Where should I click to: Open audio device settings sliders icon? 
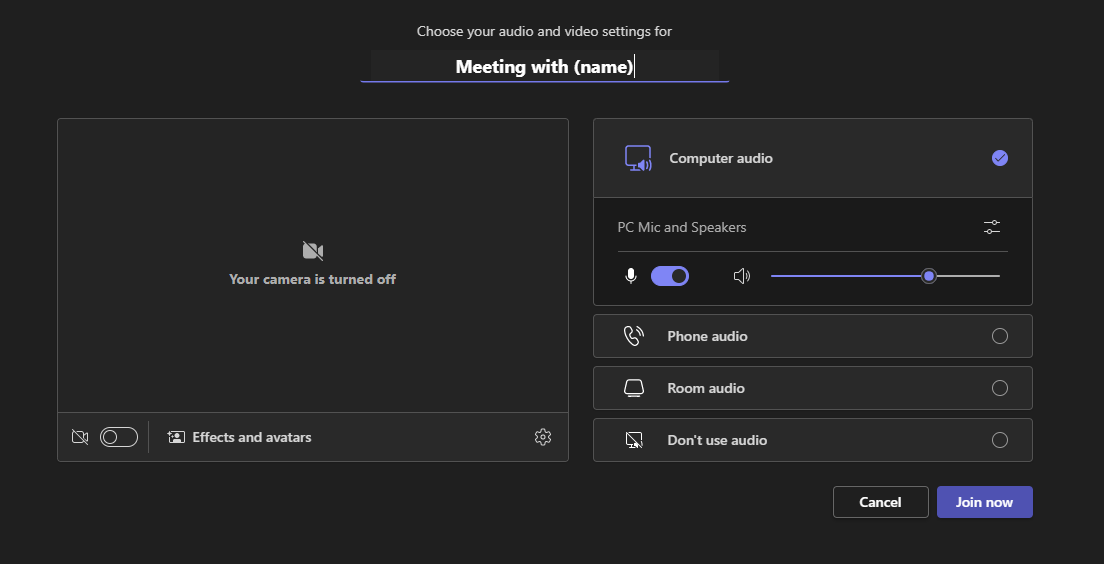click(x=991, y=227)
